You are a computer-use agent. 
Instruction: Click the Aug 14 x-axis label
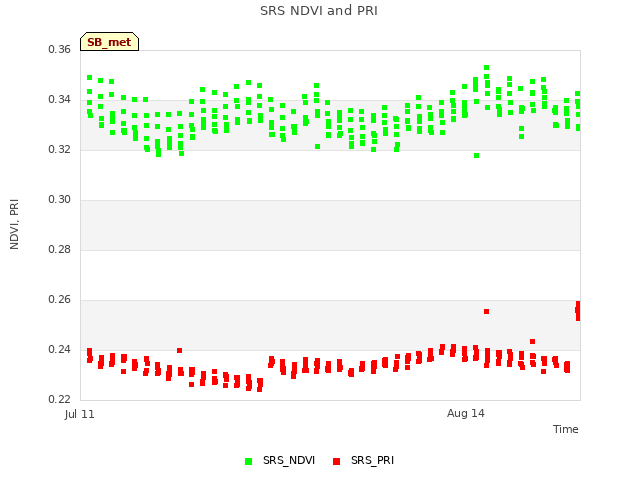[x=465, y=413]
